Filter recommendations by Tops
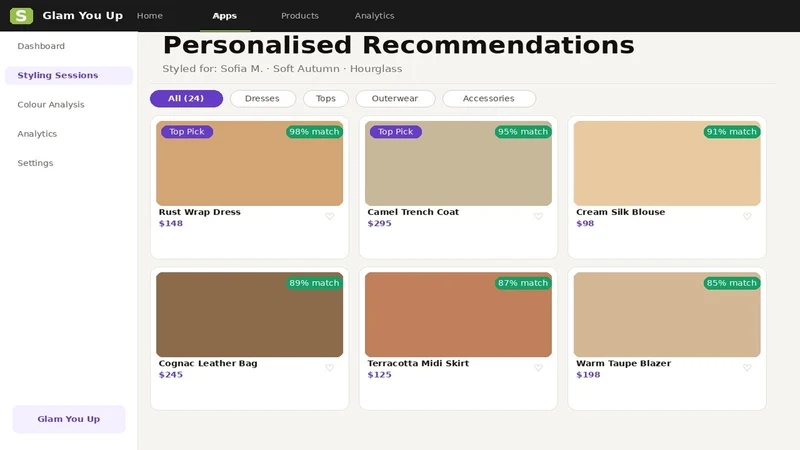The width and height of the screenshot is (800, 450). tap(326, 98)
